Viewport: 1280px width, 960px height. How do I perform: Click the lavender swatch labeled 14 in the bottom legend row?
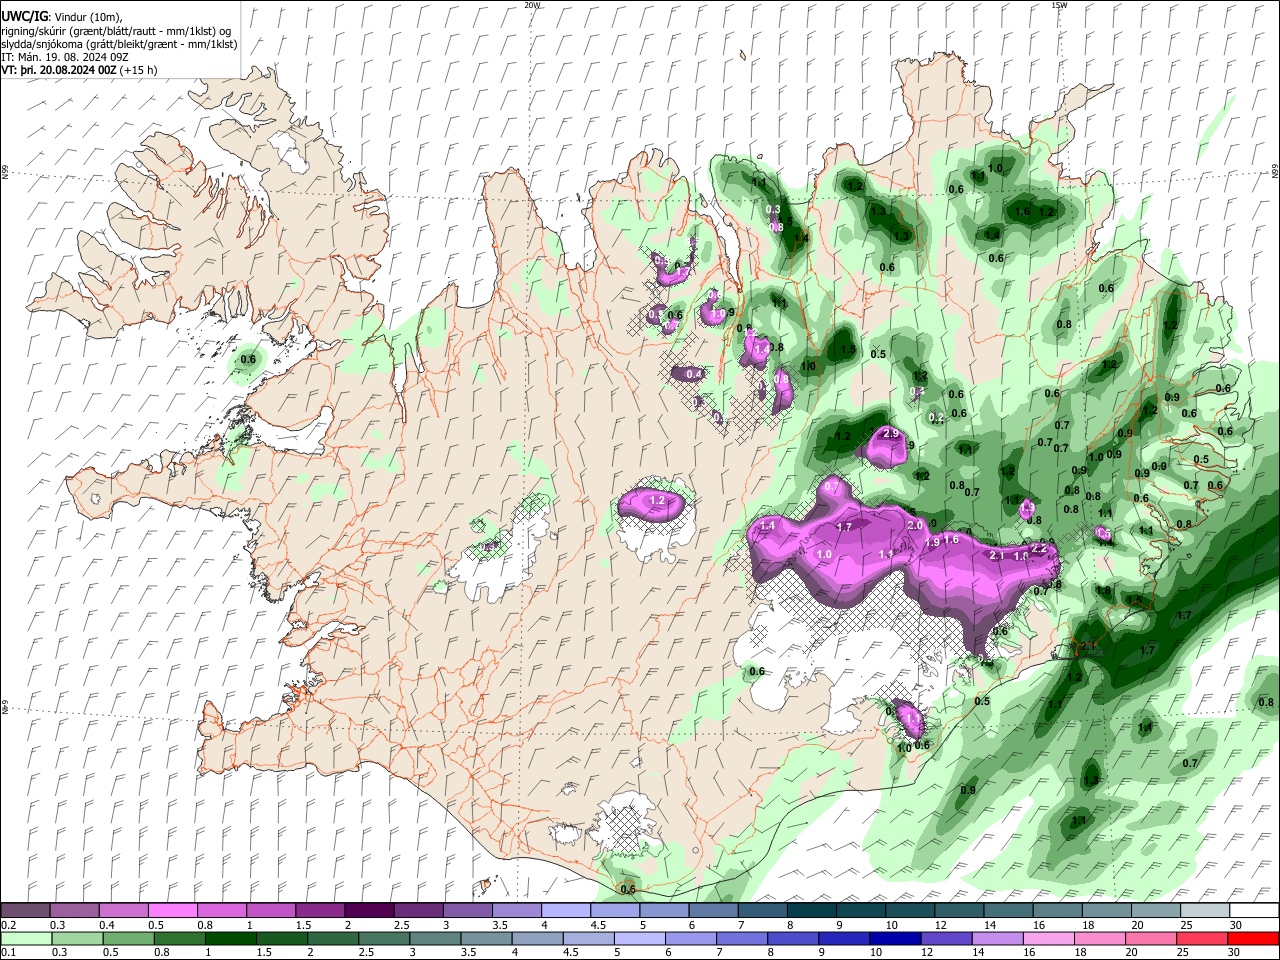tap(997, 939)
